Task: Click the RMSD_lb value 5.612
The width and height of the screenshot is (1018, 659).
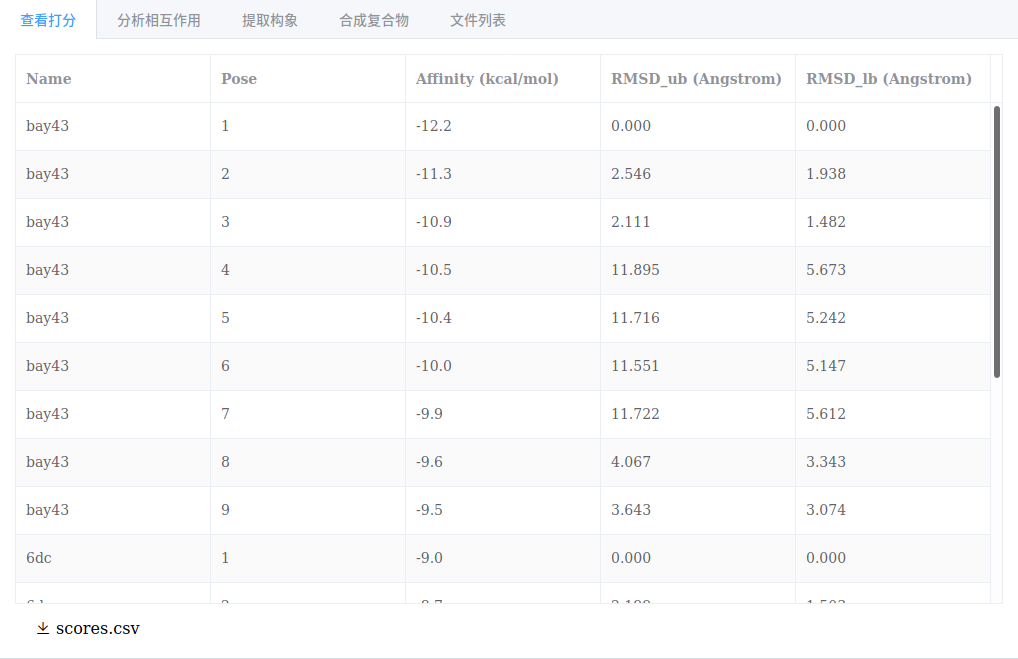Action: point(826,414)
